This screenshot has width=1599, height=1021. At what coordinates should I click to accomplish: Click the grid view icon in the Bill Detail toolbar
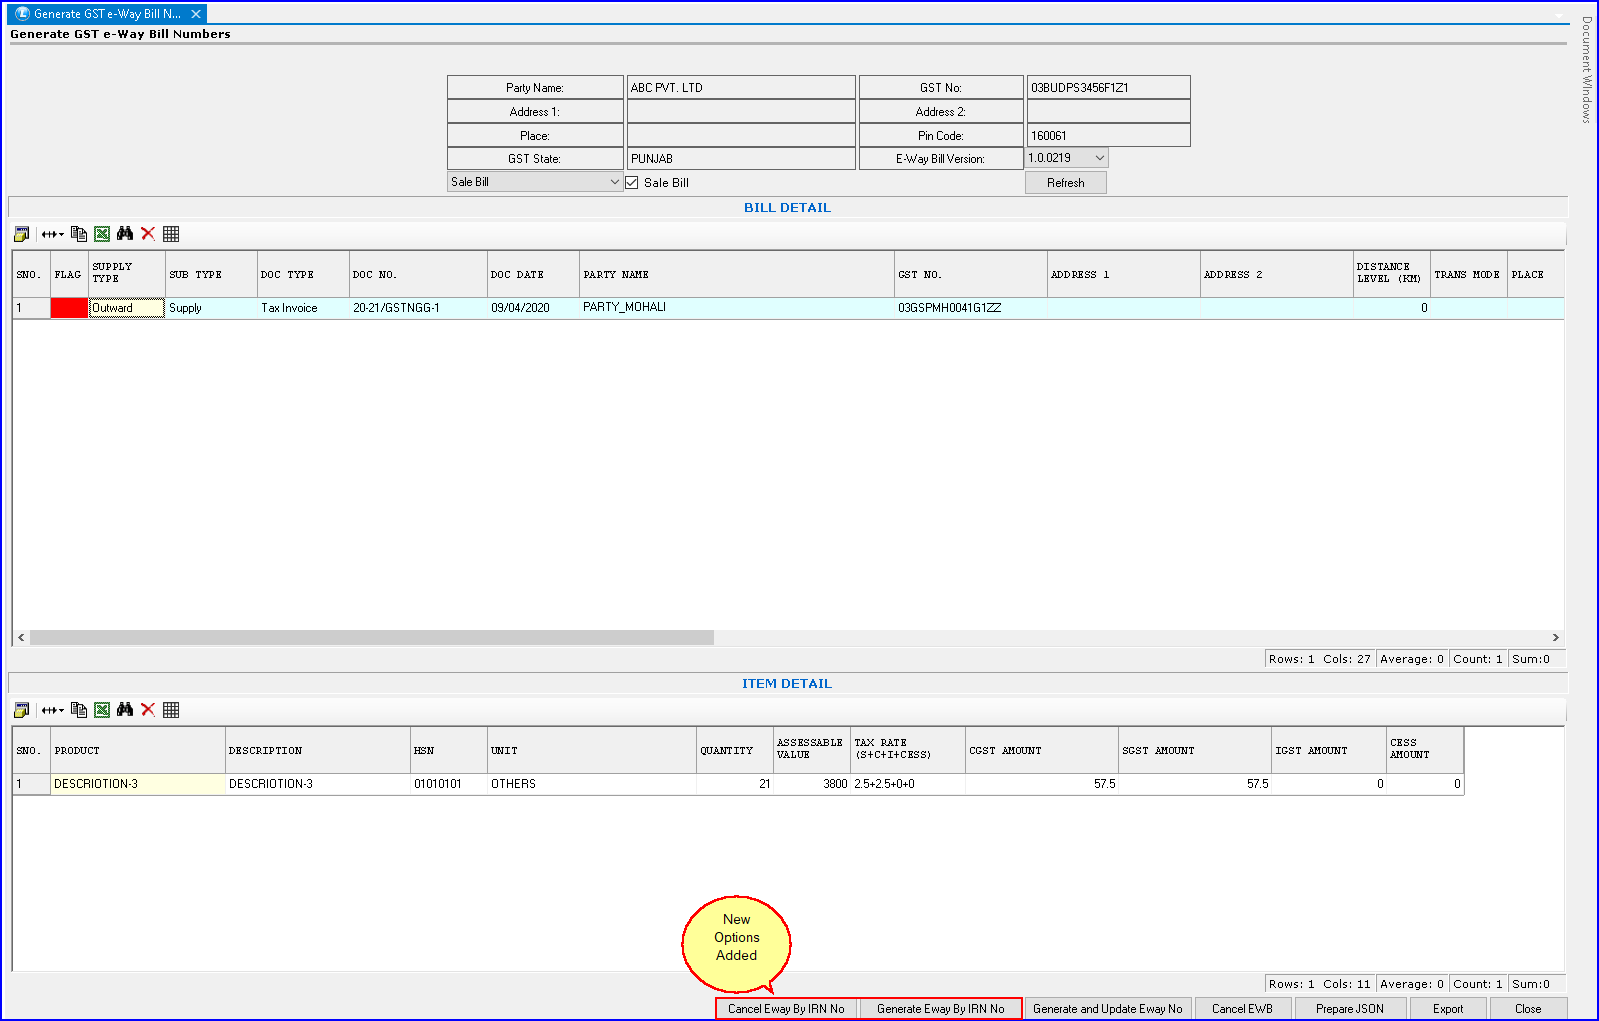[171, 234]
